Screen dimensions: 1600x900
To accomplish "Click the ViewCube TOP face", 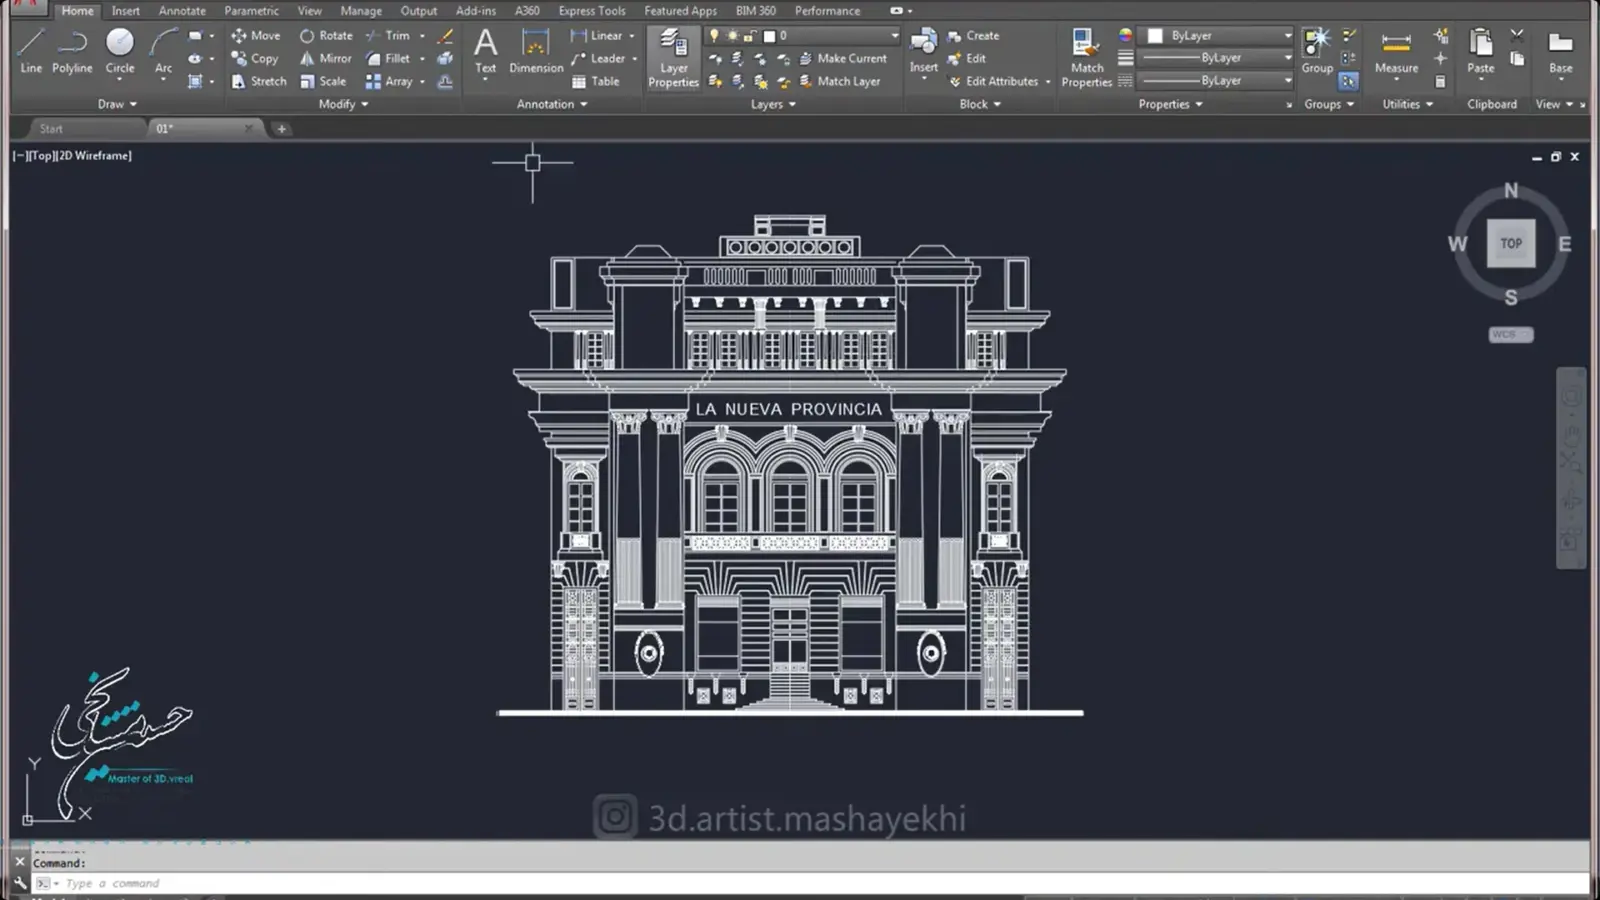I will (1510, 243).
